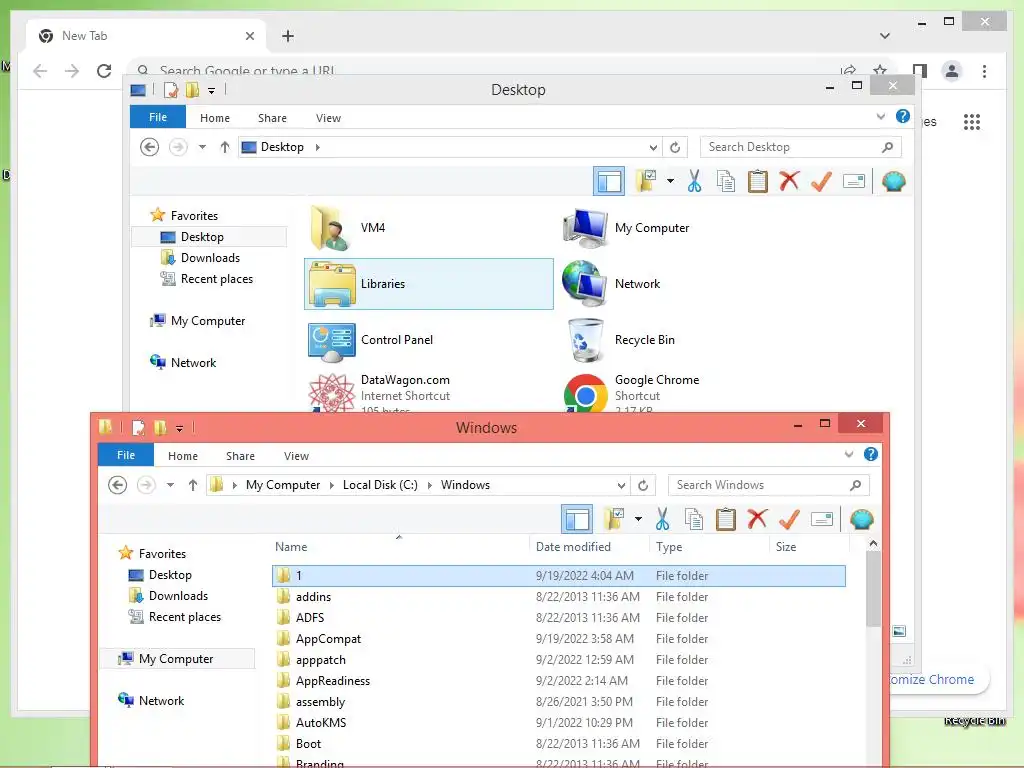Open the File tab in Windows window
Screen dimensions: 1024x768
pyautogui.click(x=126, y=455)
